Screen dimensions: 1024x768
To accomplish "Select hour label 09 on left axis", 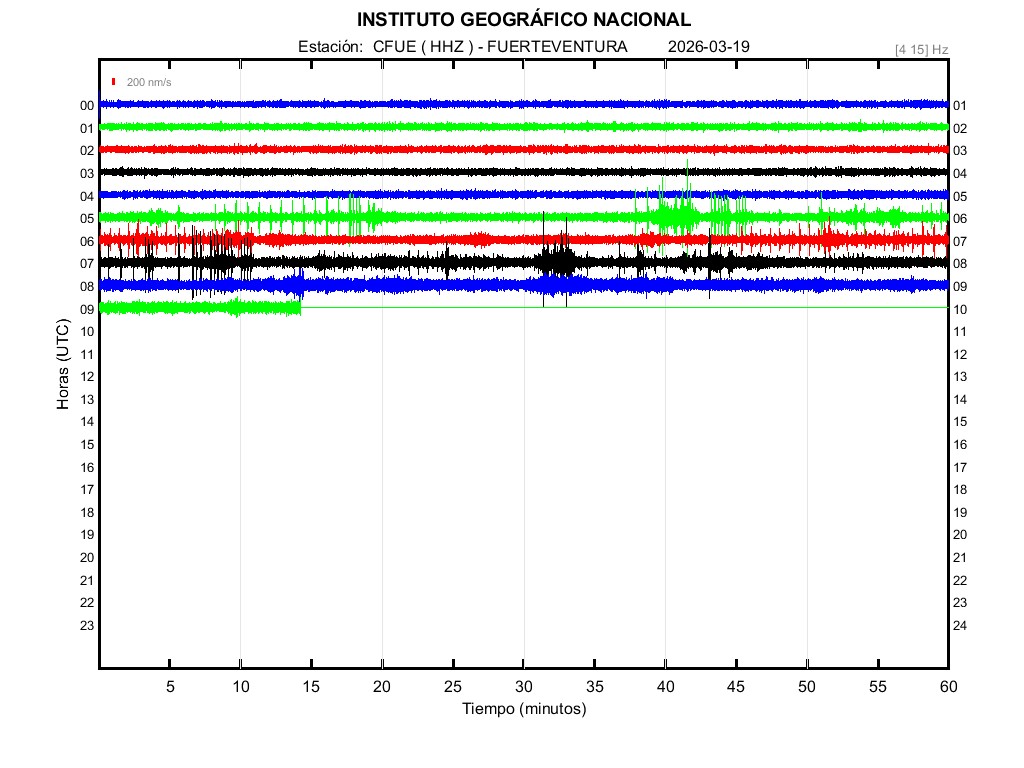I will (x=87, y=309).
